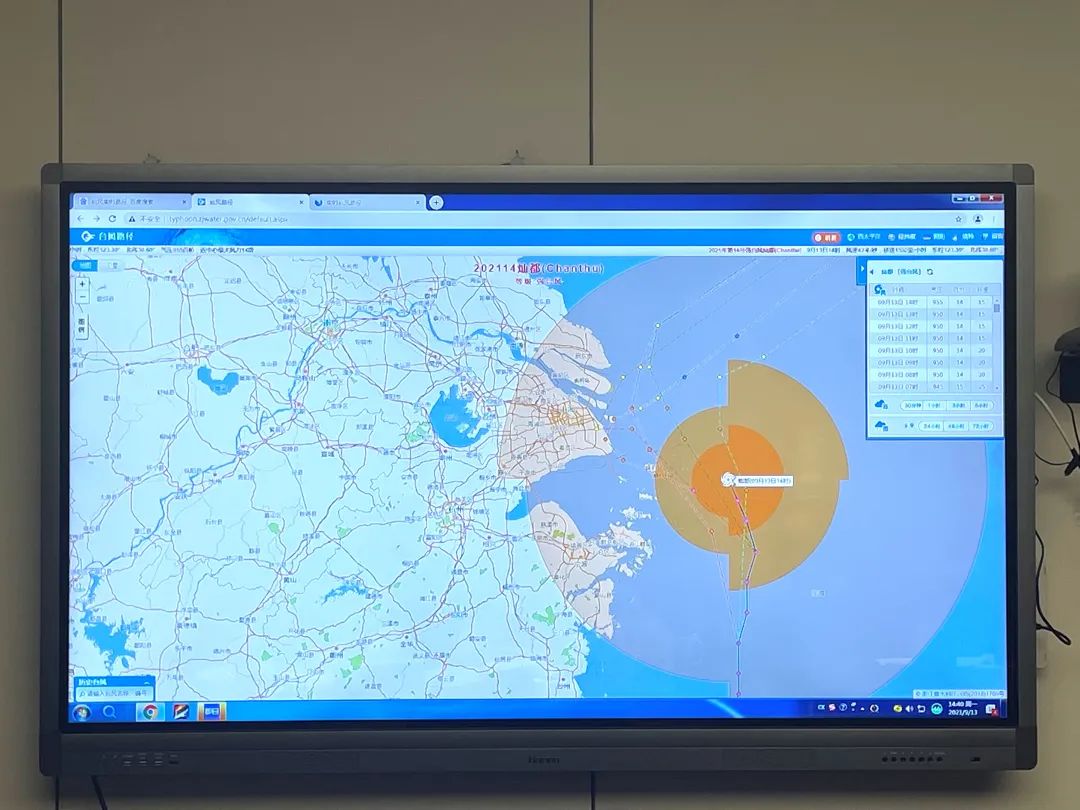Image resolution: width=1080 pixels, height=810 pixels.
Task: Click the not-secure warning icon
Action: coord(132,218)
